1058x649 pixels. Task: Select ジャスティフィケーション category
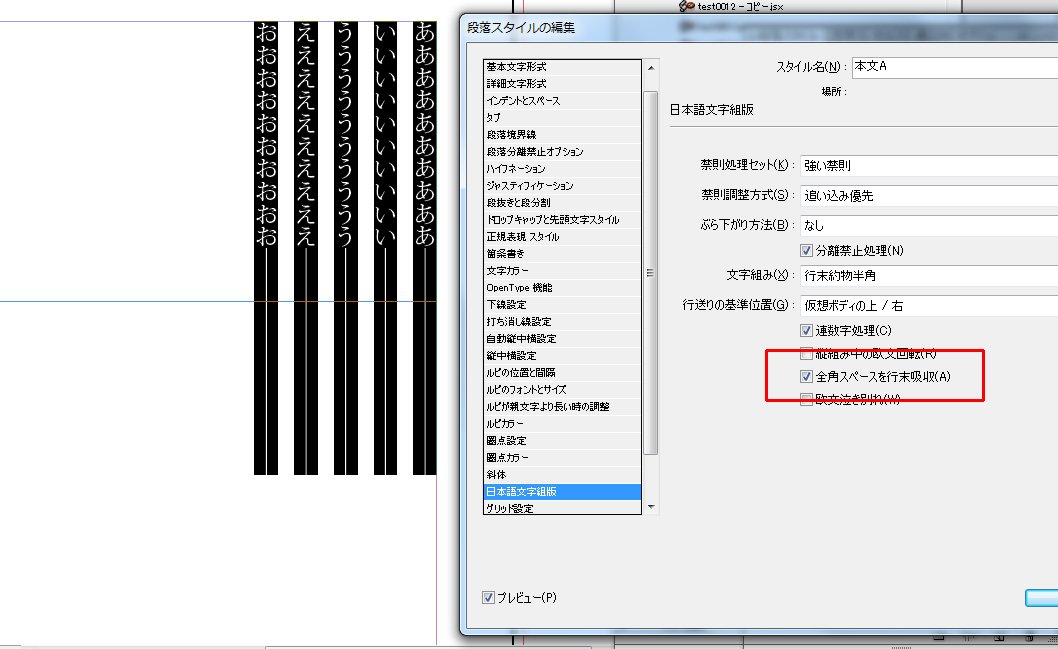562,186
